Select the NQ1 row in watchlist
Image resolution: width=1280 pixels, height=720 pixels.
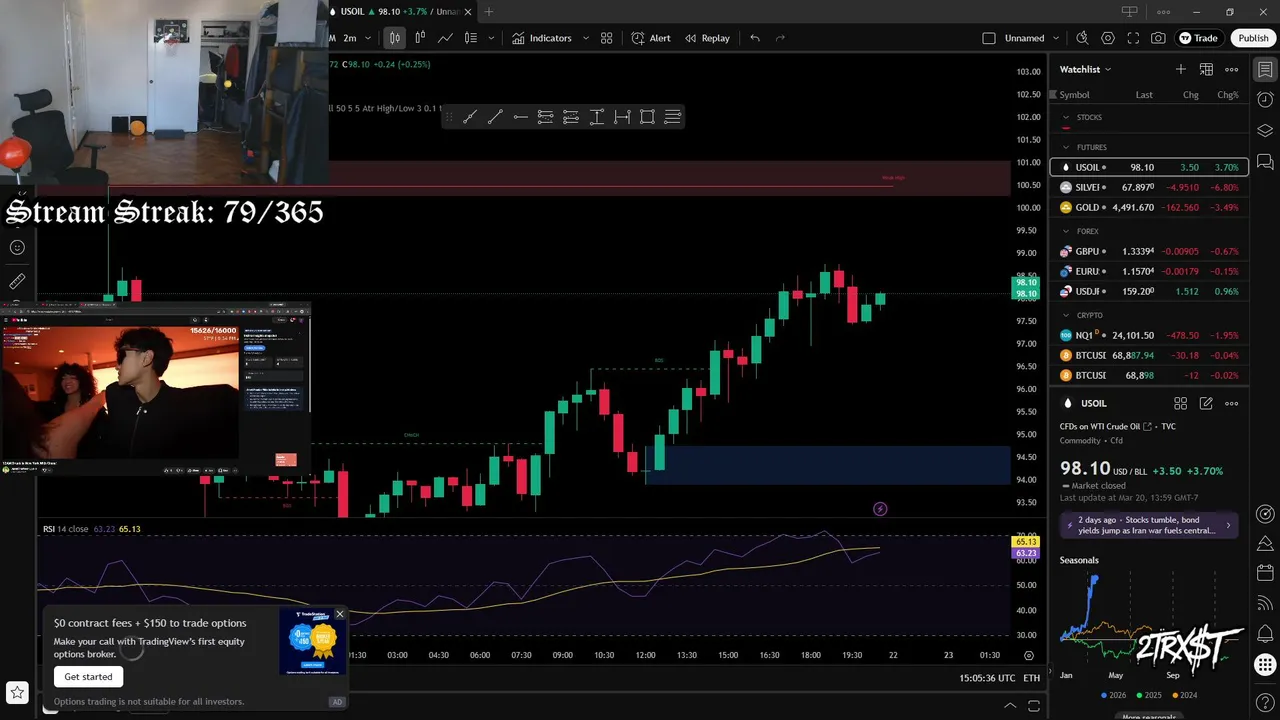1149,335
